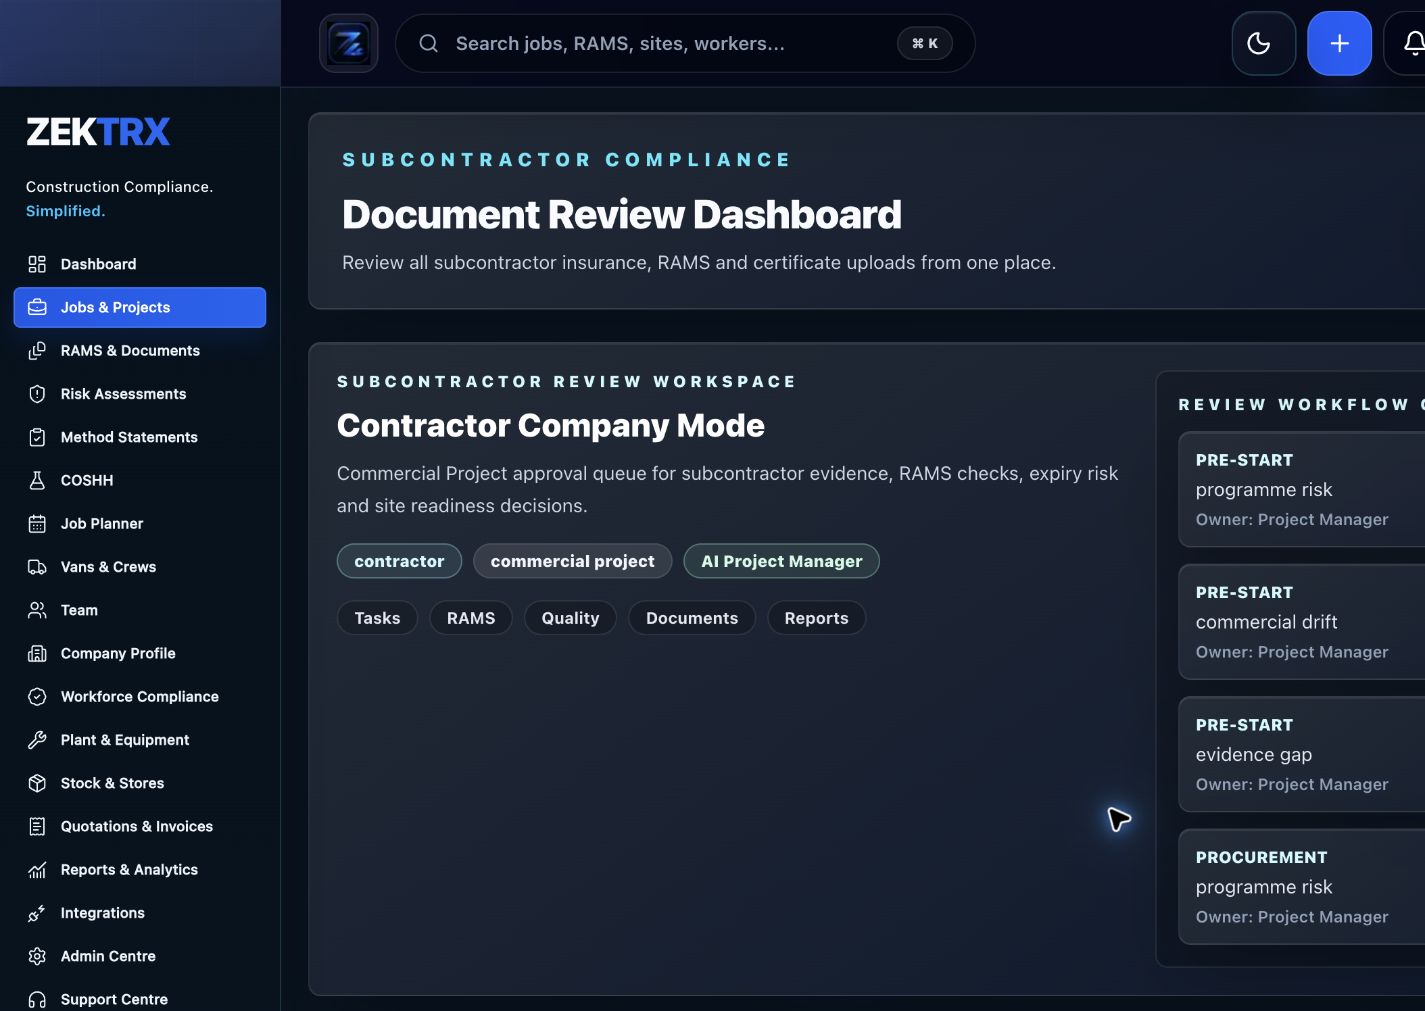Open COSHH sidebar item
This screenshot has height=1011, width=1425.
point(140,480)
